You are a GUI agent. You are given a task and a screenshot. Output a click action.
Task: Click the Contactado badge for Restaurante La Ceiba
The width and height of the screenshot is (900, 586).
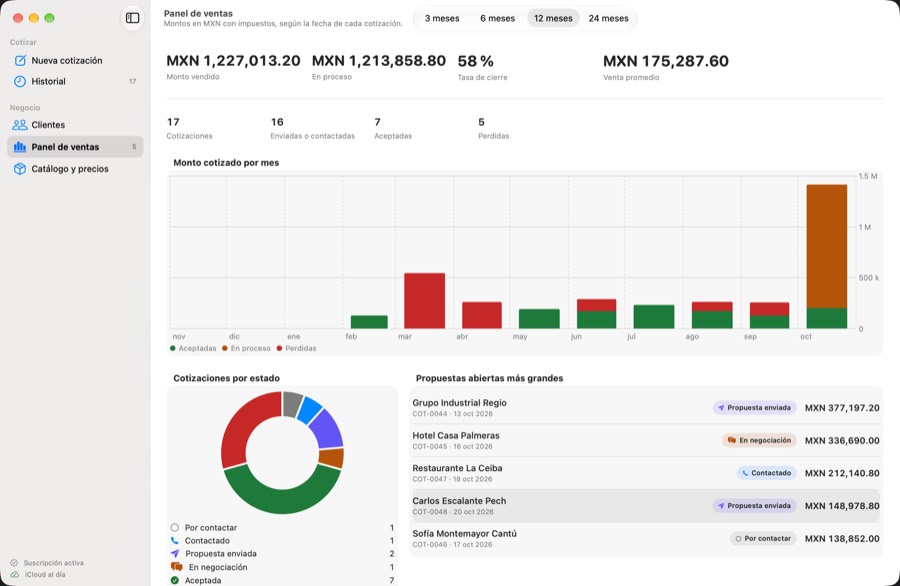coord(766,473)
